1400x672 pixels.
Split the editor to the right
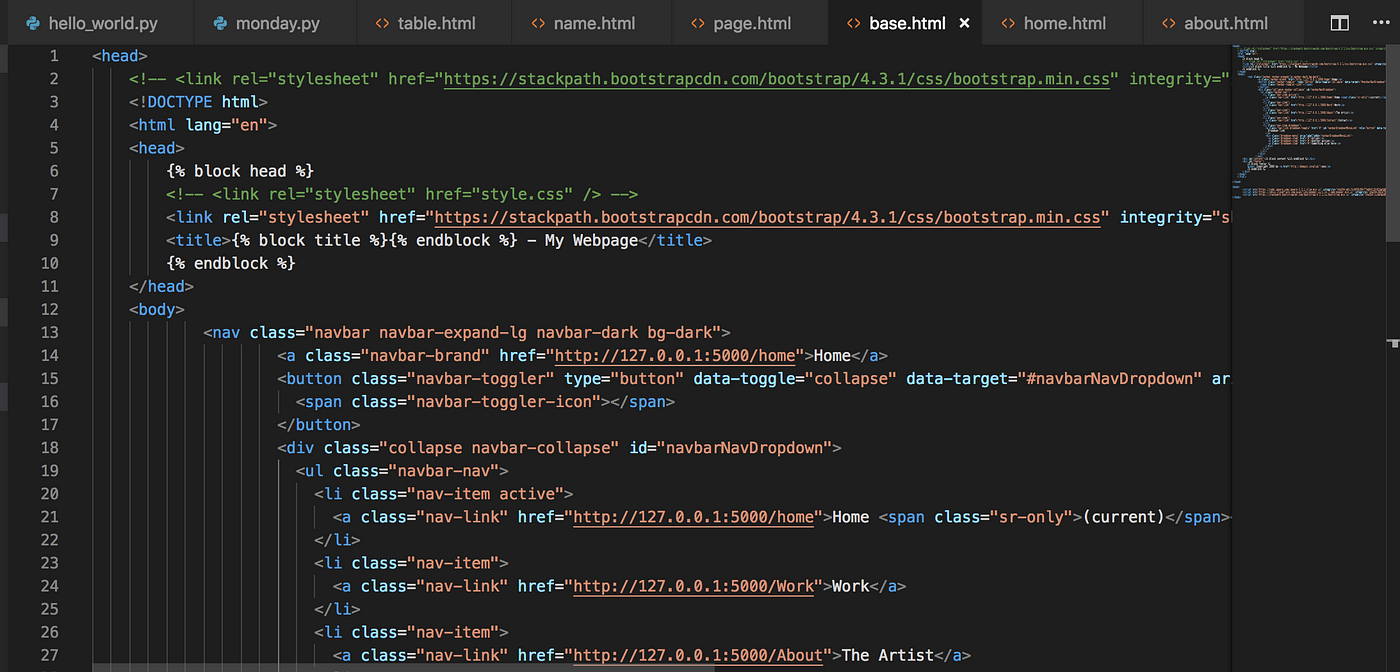1339,23
